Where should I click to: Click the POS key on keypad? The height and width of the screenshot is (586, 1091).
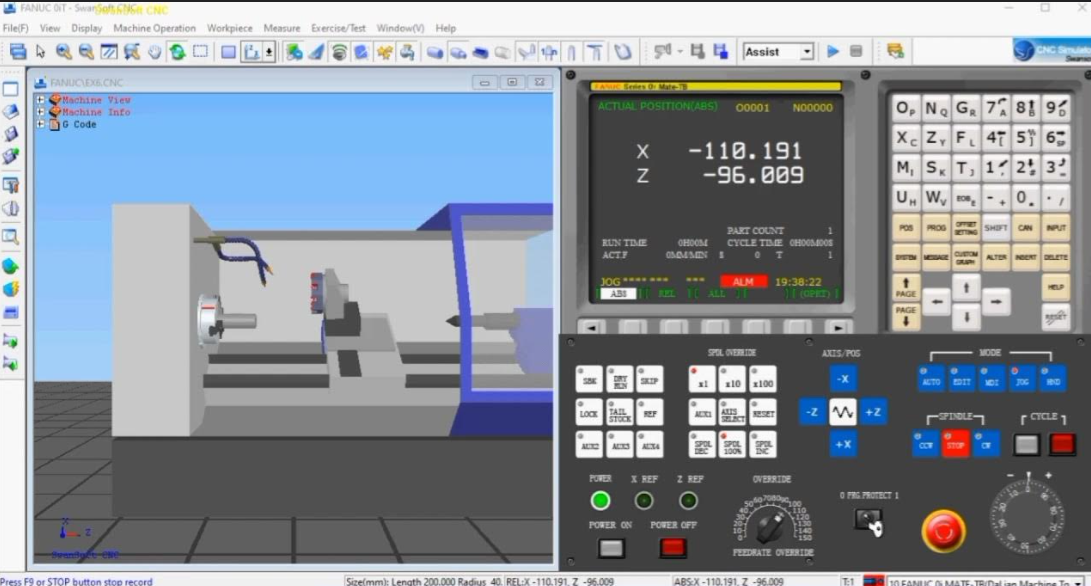pyautogui.click(x=905, y=228)
